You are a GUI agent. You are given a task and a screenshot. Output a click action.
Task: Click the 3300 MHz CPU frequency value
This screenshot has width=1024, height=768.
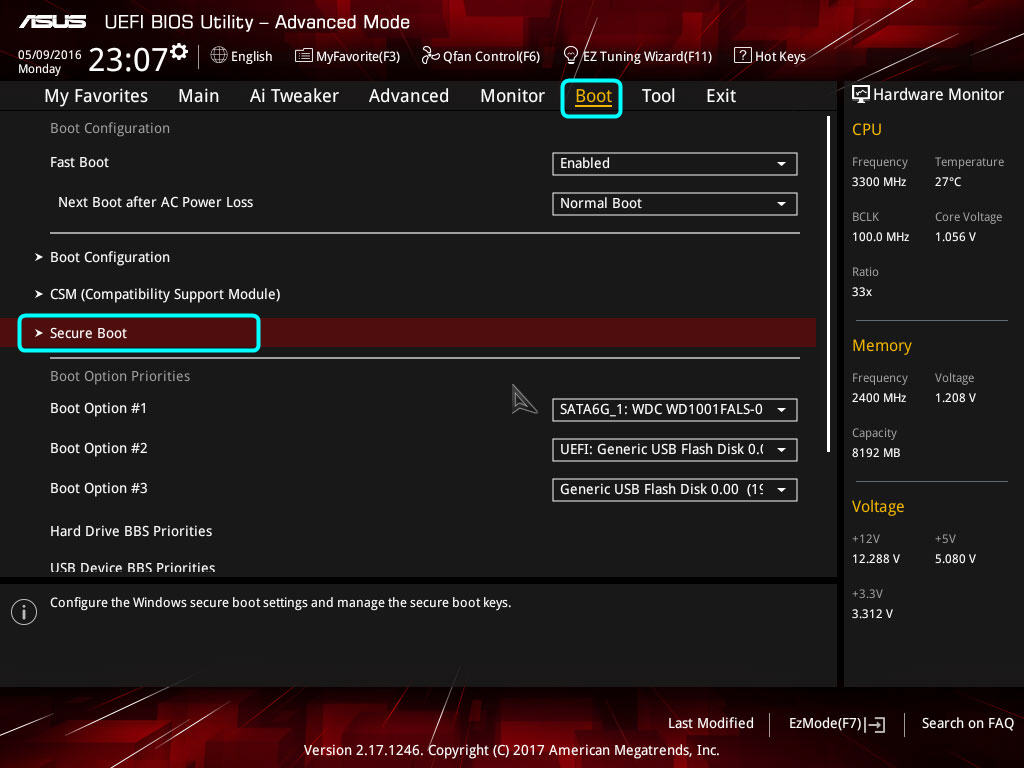point(879,182)
